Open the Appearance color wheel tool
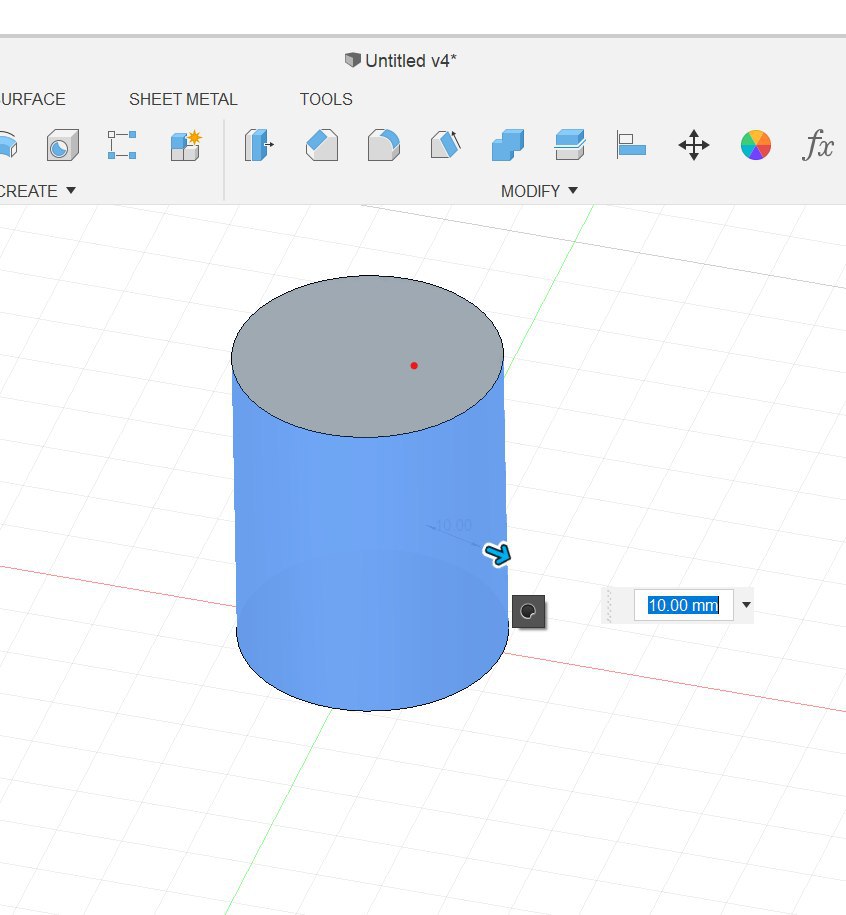846x915 pixels. (756, 145)
